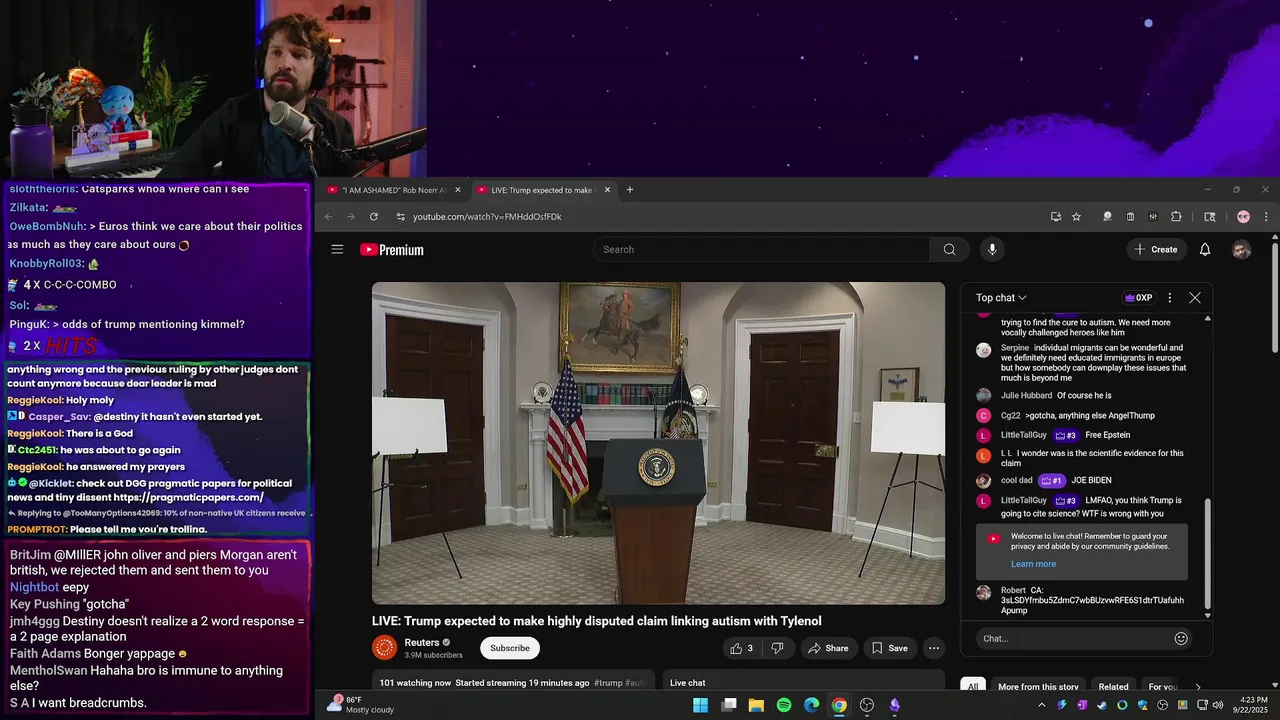The width and height of the screenshot is (1280, 720).
Task: Open the YouTube guide hamburger menu
Action: tap(337, 249)
